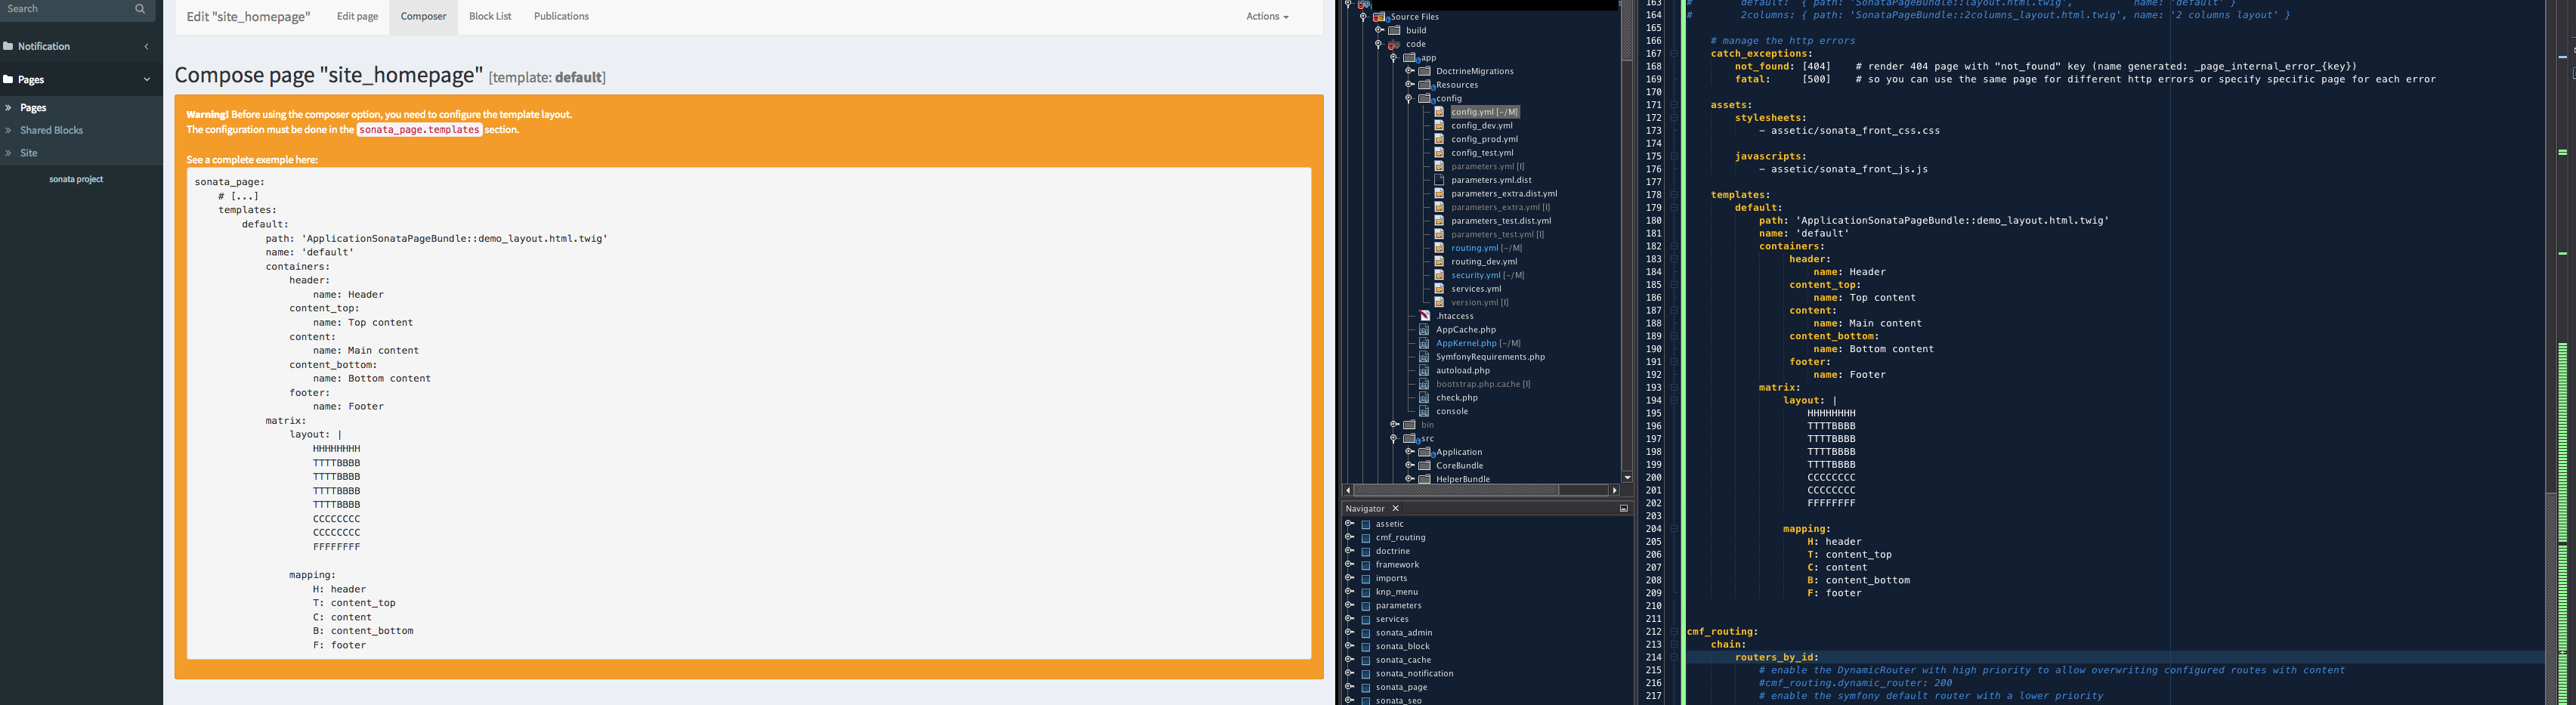Click the CoreBundle folder icon
Viewport: 2576px width, 705px height.
click(x=1425, y=466)
